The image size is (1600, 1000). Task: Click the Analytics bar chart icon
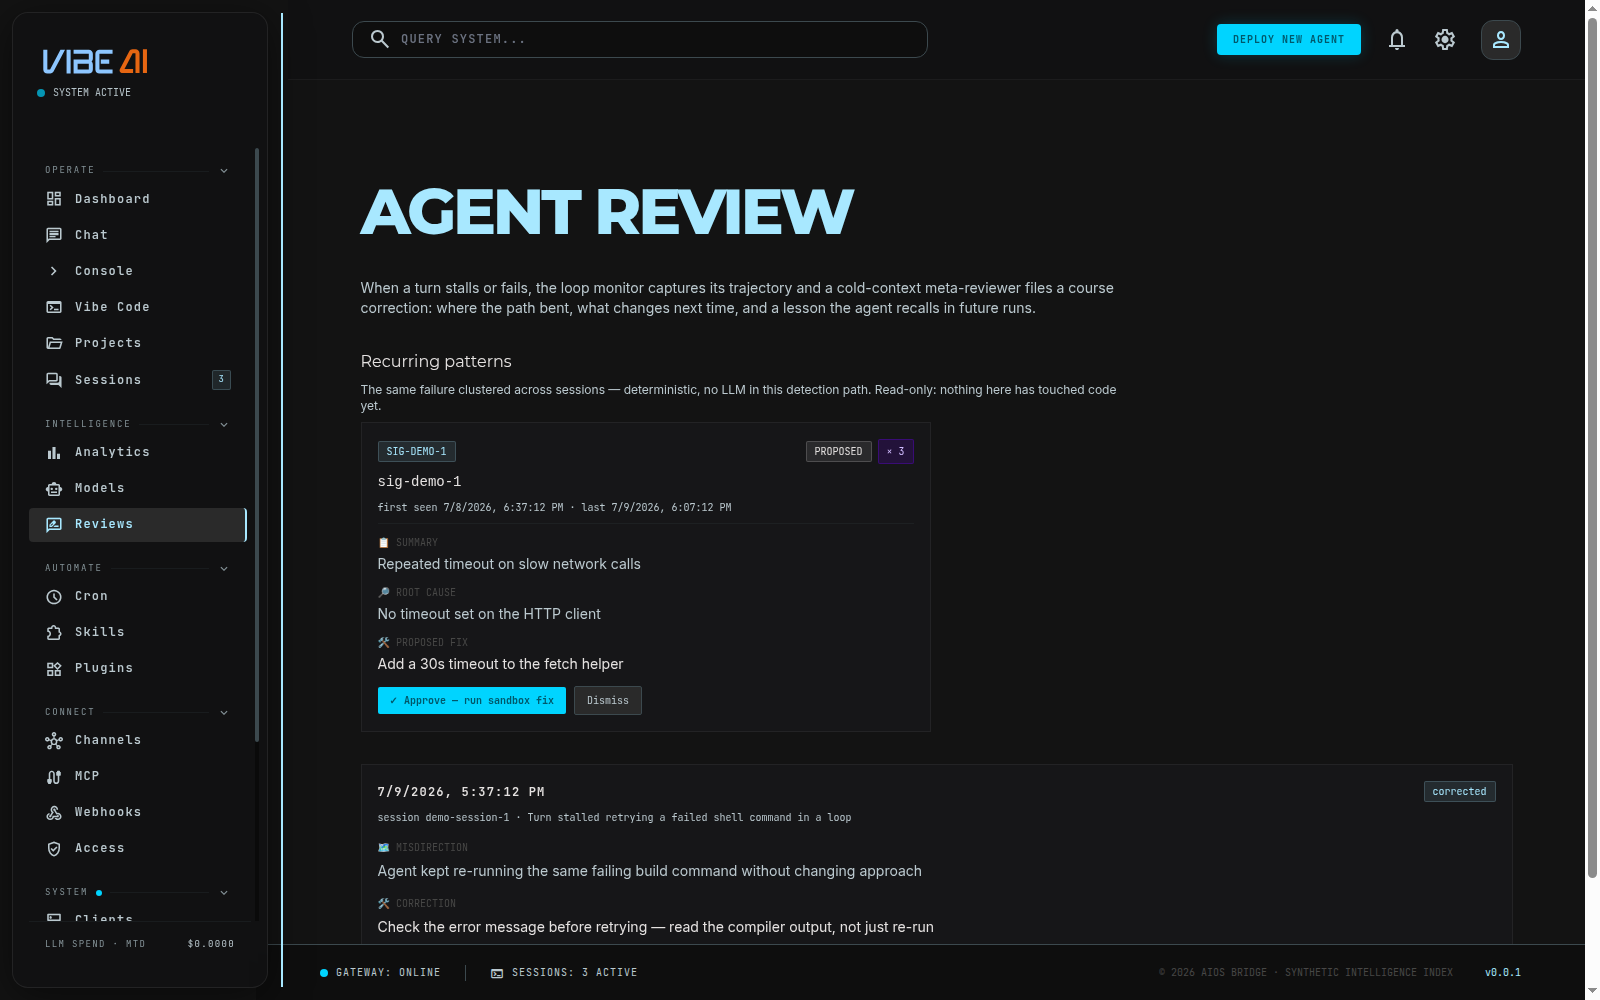tap(54, 452)
